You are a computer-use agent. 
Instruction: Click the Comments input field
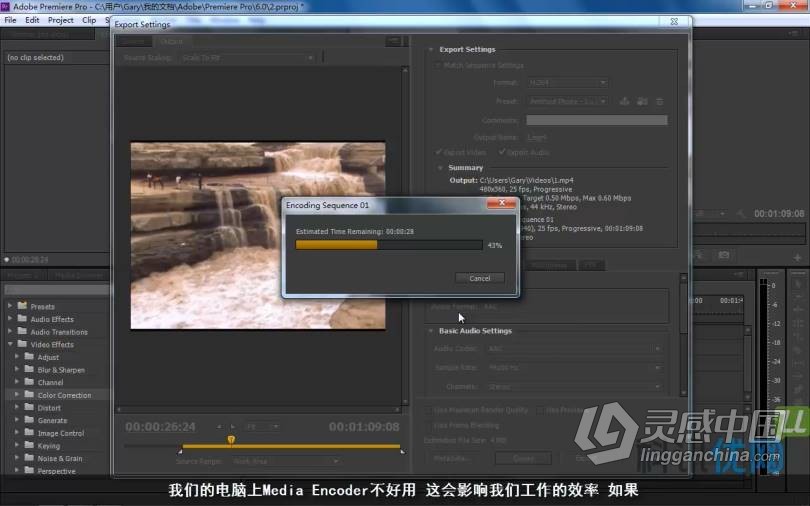pos(597,120)
